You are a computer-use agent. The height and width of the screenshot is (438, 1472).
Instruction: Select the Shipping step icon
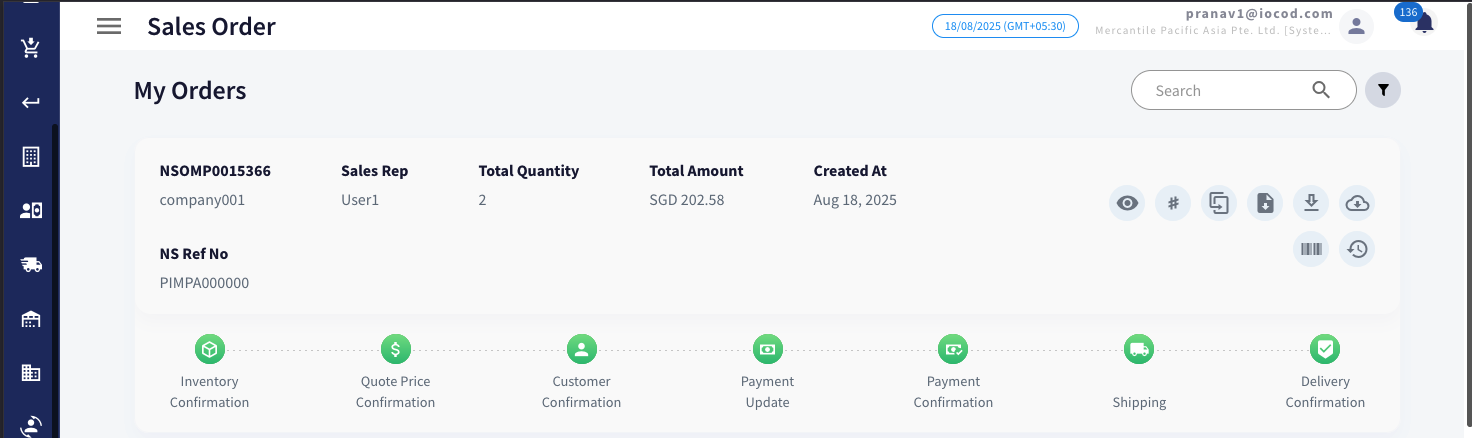(1139, 349)
